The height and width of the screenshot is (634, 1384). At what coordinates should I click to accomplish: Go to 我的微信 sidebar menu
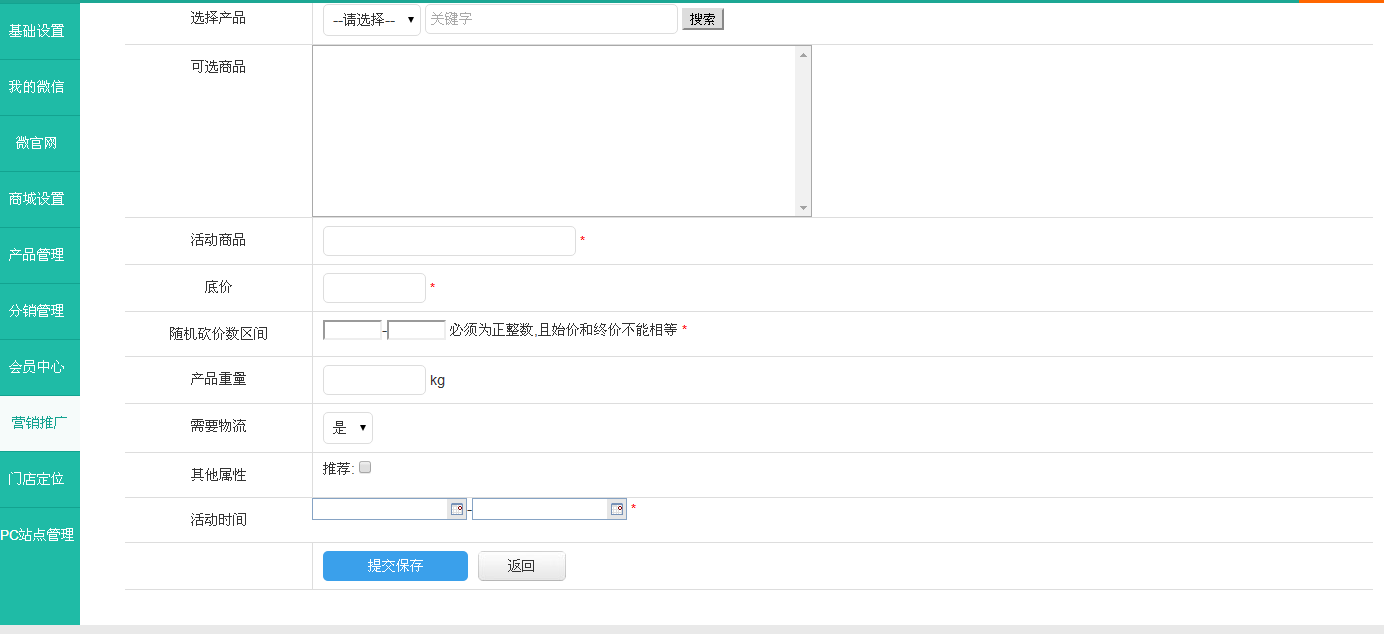[x=37, y=87]
